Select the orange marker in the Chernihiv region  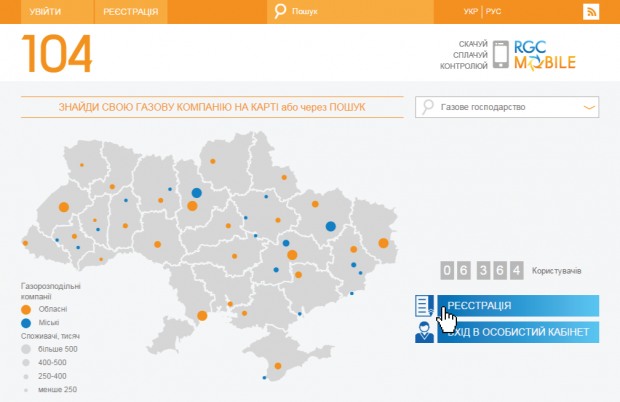tap(213, 161)
